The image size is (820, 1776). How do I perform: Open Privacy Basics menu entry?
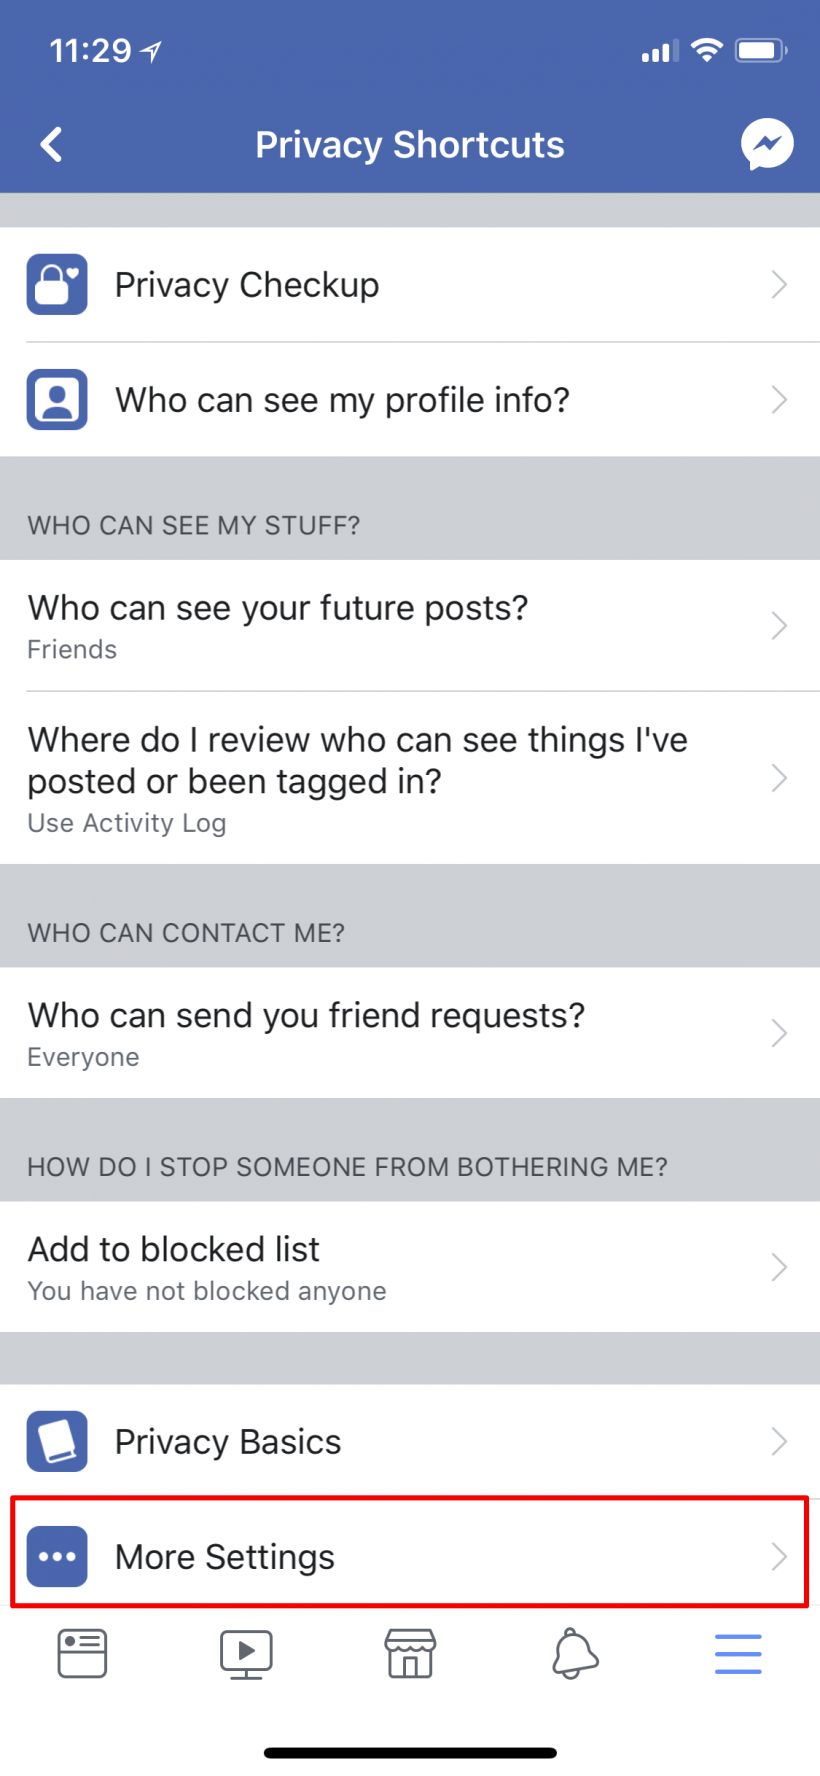228,1442
